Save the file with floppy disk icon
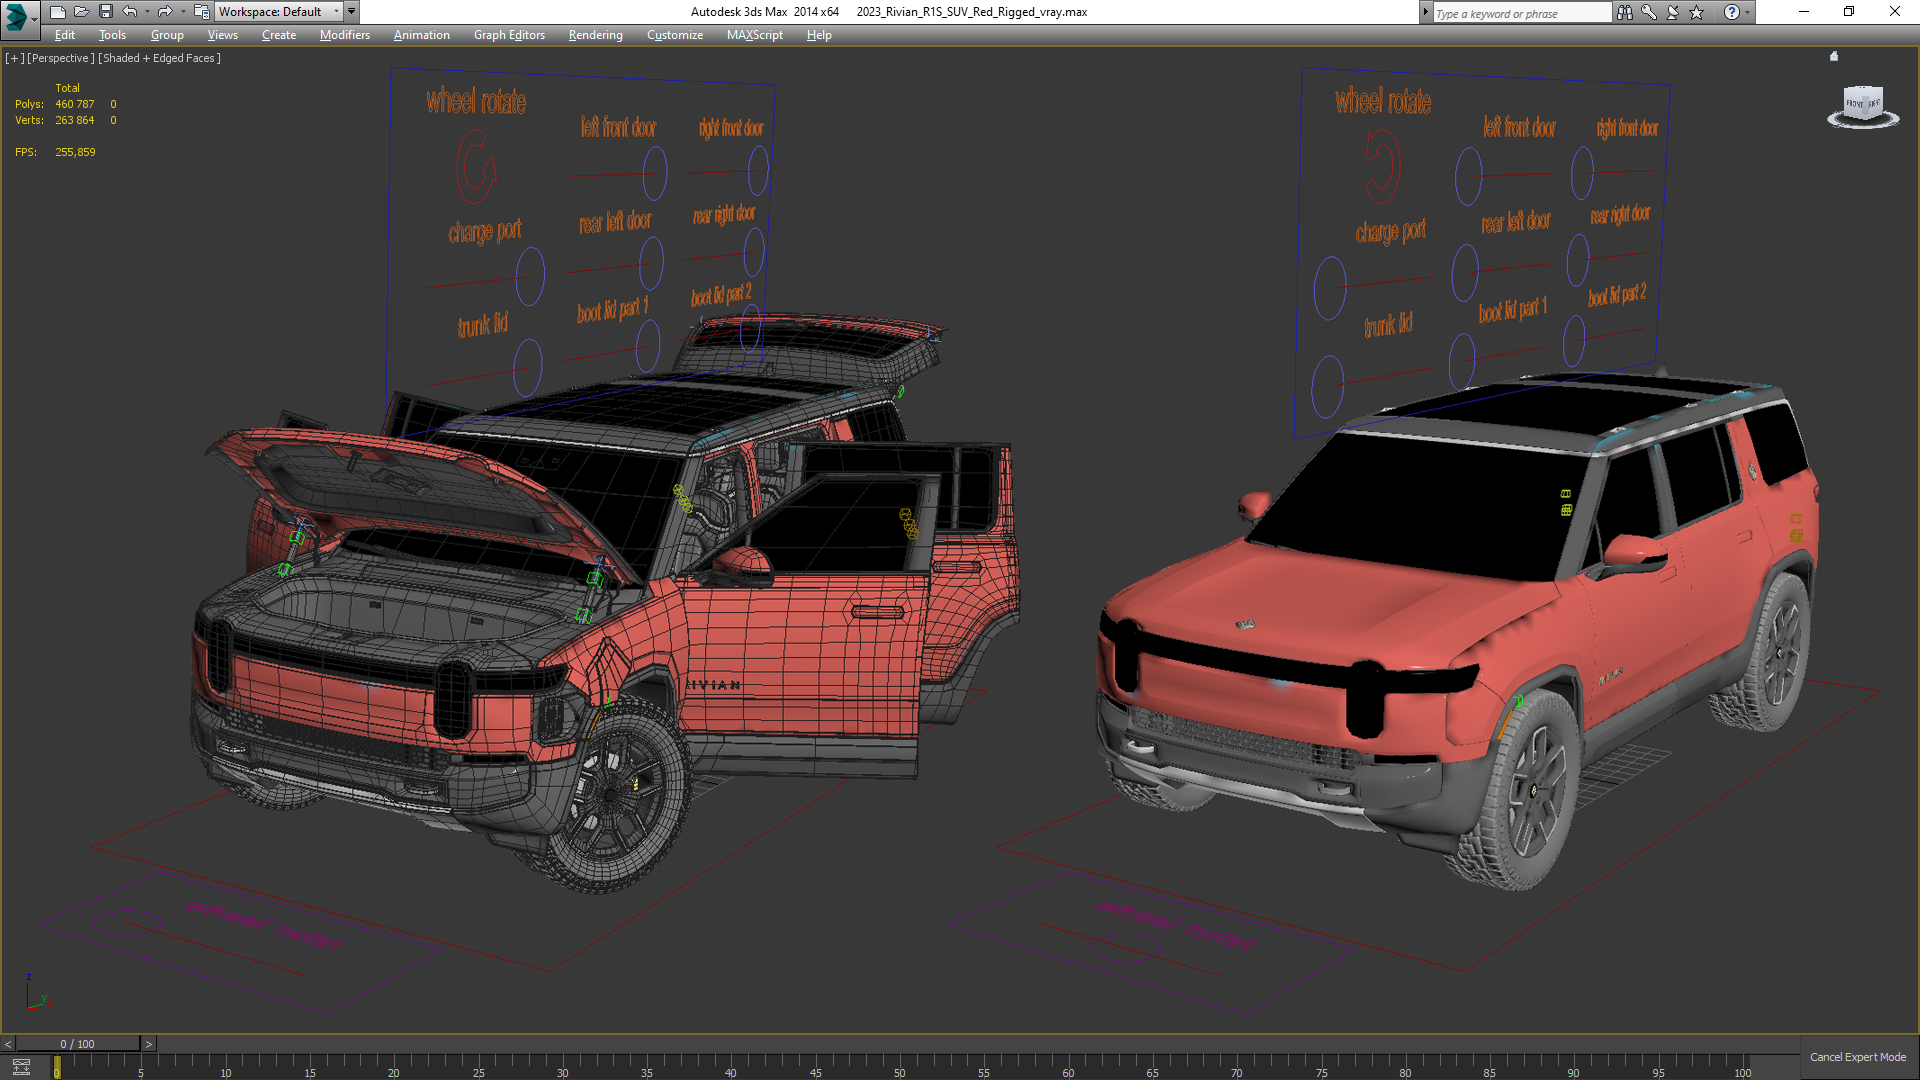Image resolution: width=1920 pixels, height=1080 pixels. pos(106,12)
